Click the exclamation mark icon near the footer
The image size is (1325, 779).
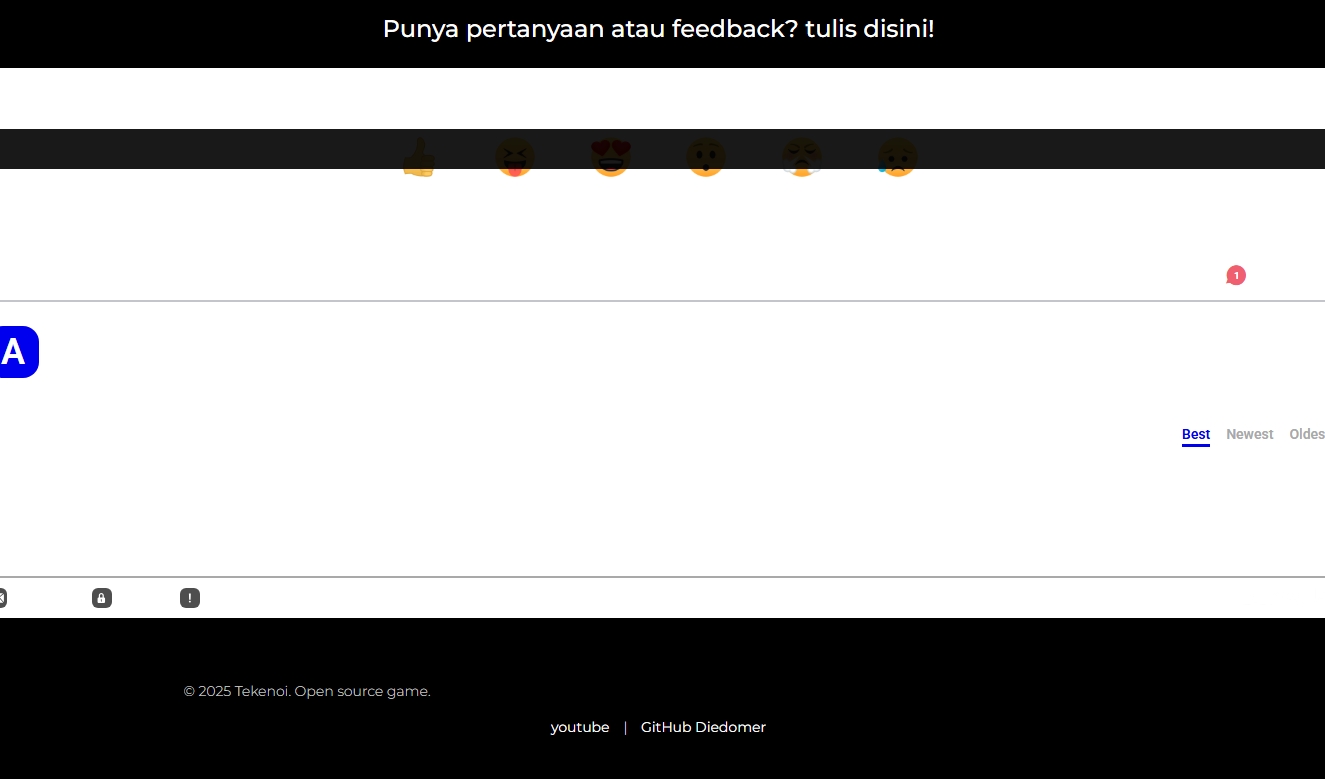pos(189,597)
